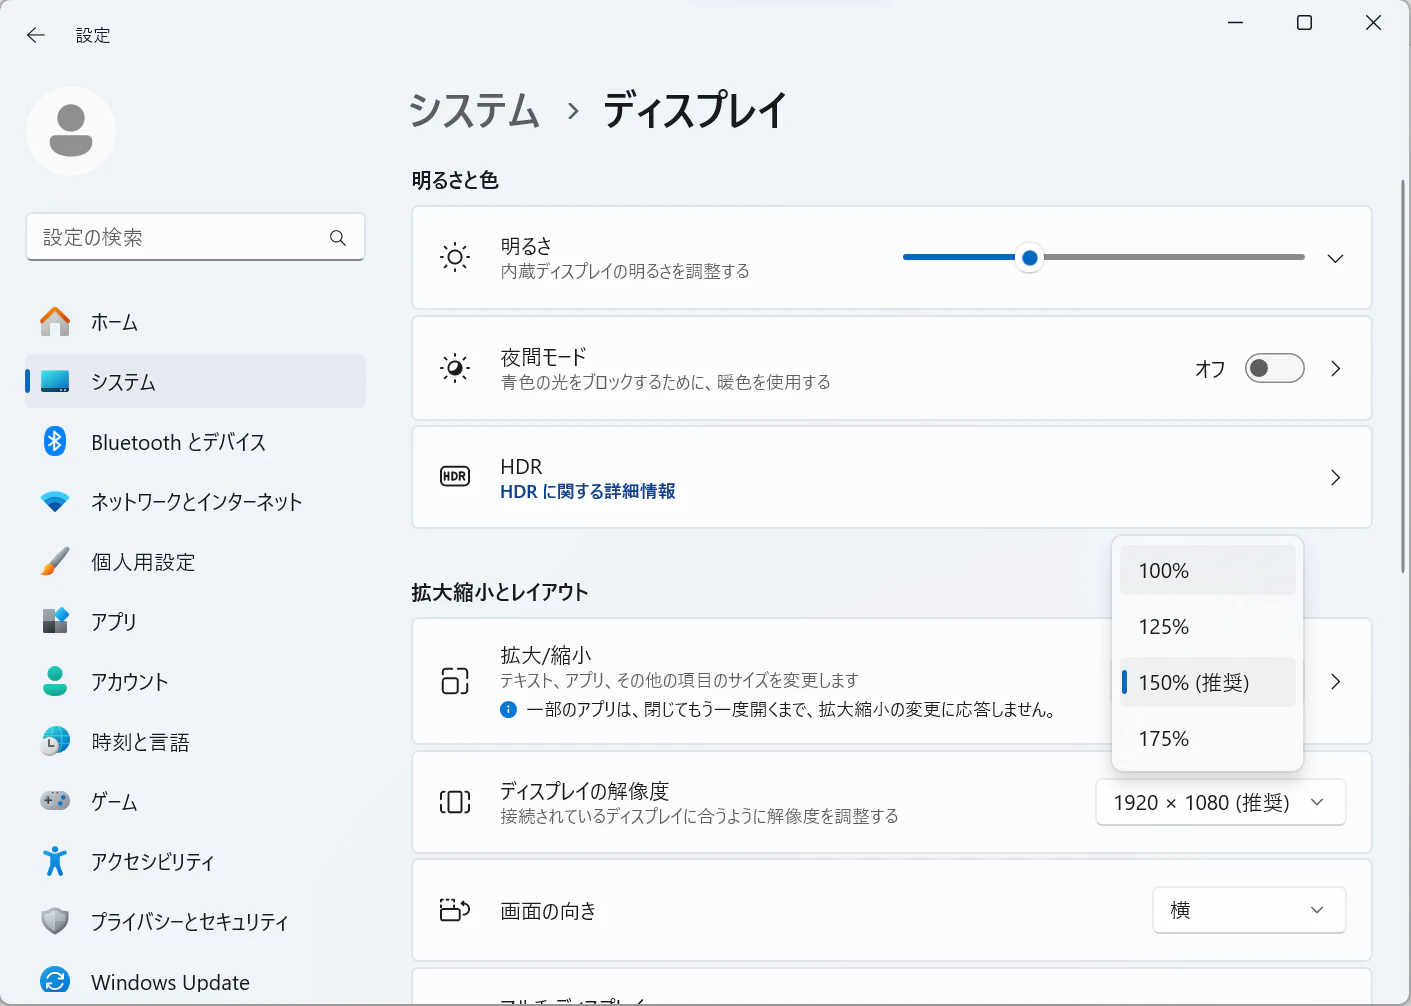This screenshot has width=1411, height=1006.
Task: Click the search magnifier icon
Action: coord(338,238)
